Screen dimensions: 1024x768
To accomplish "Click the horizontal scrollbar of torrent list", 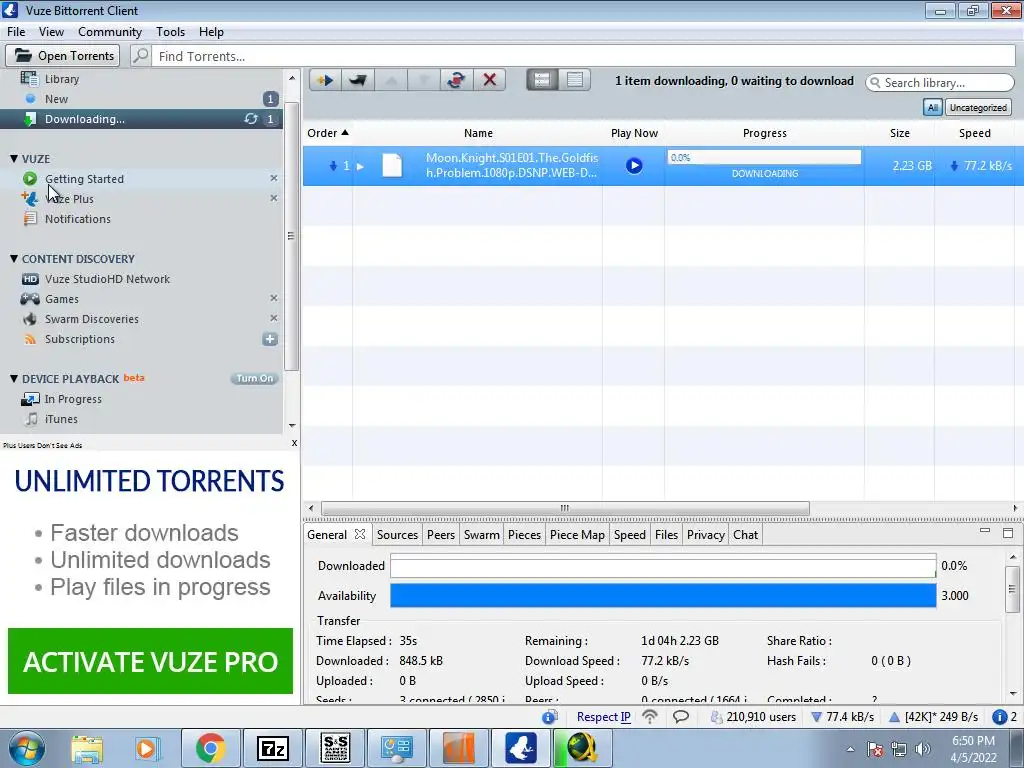I will pos(565,508).
